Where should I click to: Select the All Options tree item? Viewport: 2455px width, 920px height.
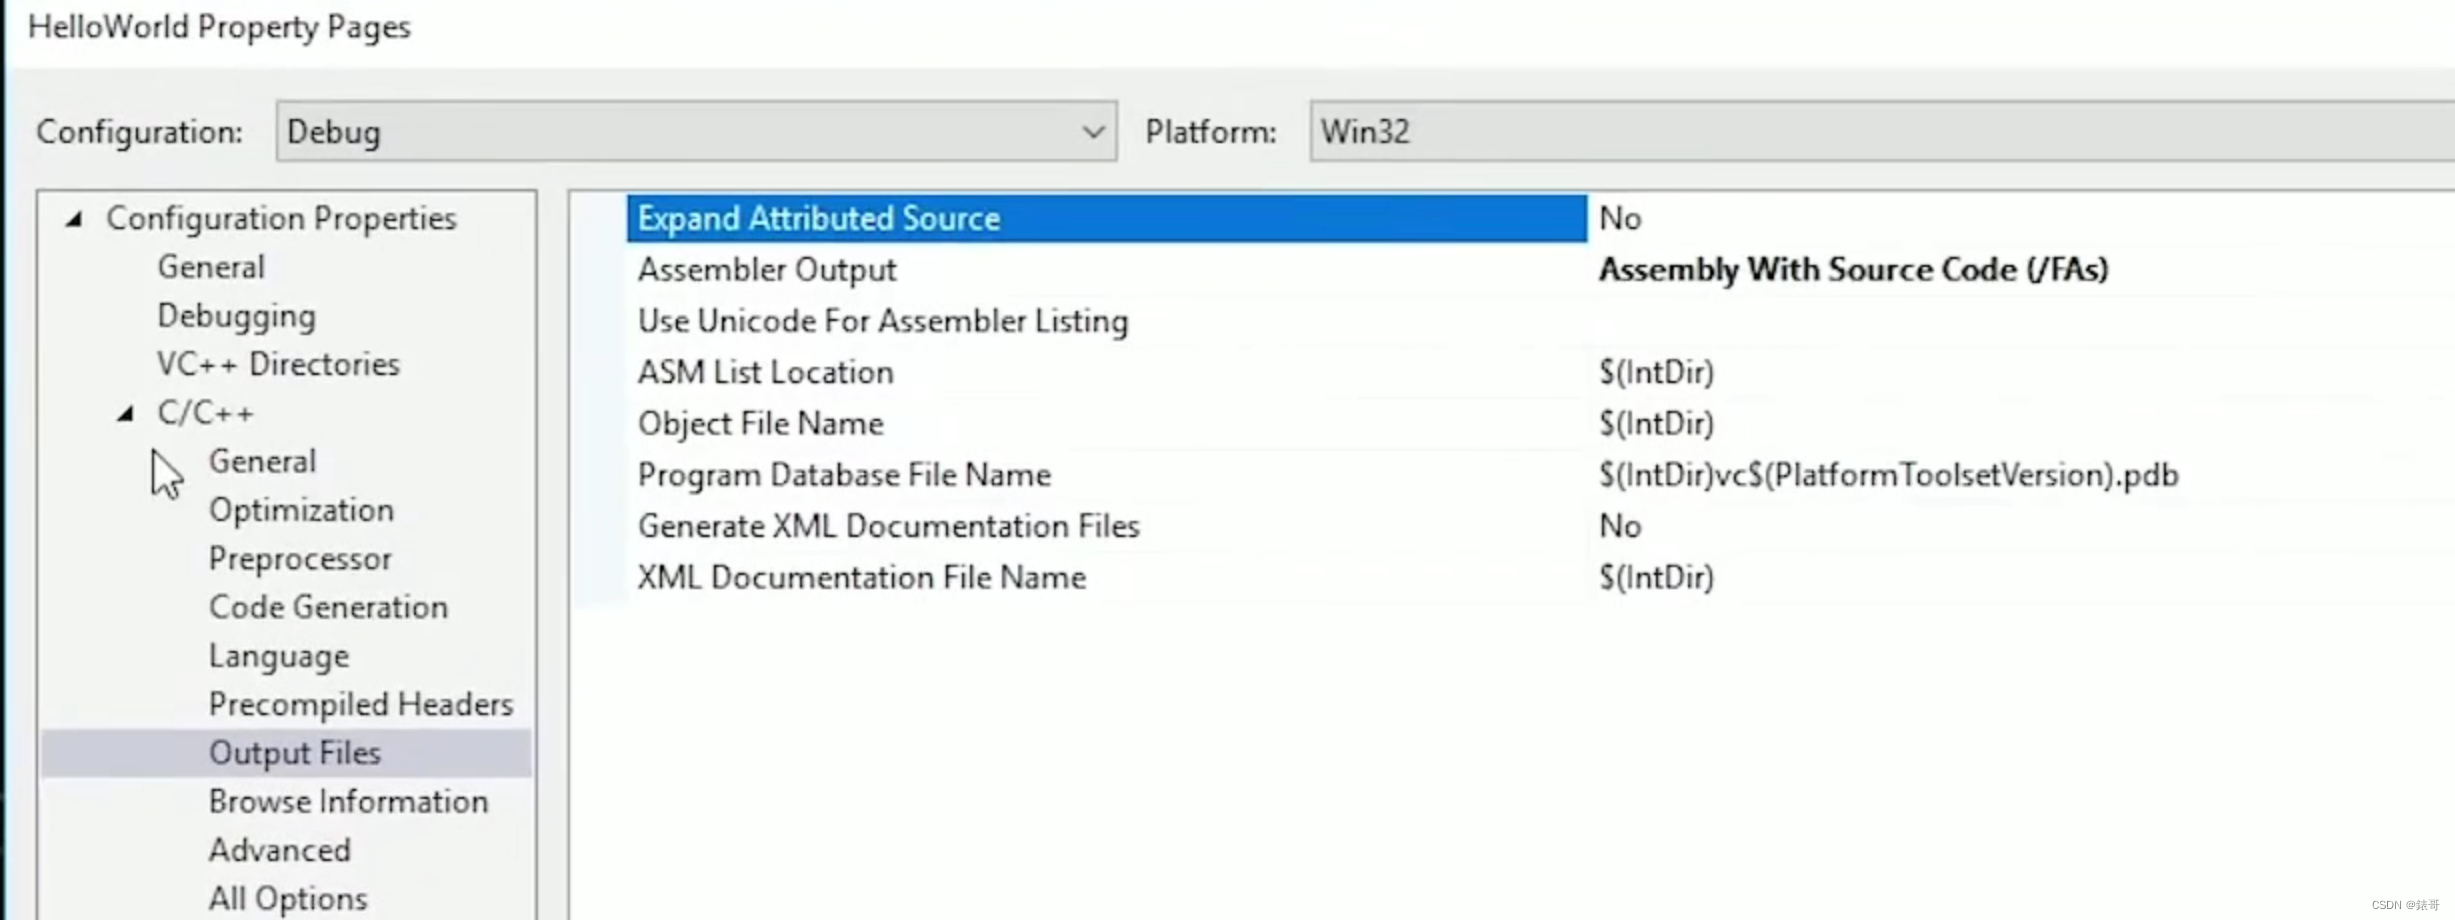click(288, 899)
